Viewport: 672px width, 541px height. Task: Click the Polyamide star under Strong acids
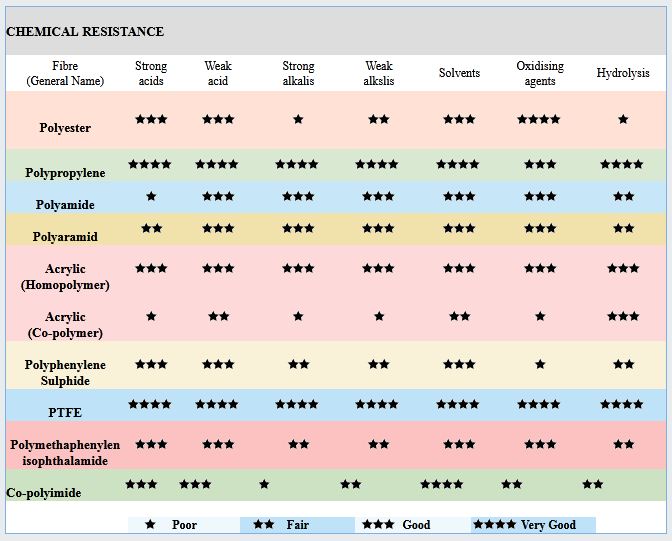[151, 197]
